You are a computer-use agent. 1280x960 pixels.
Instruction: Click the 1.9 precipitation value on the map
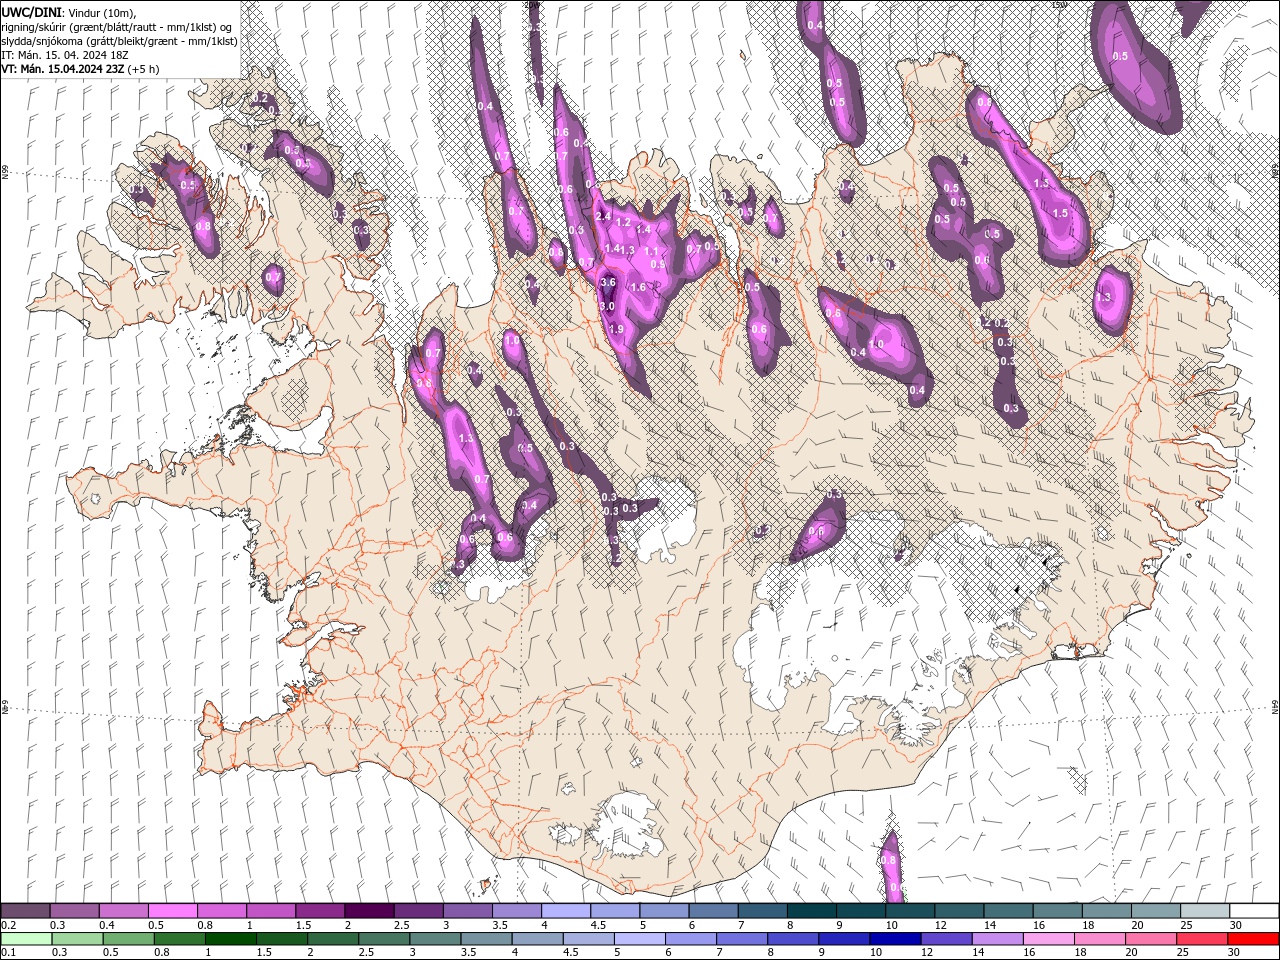(x=616, y=329)
